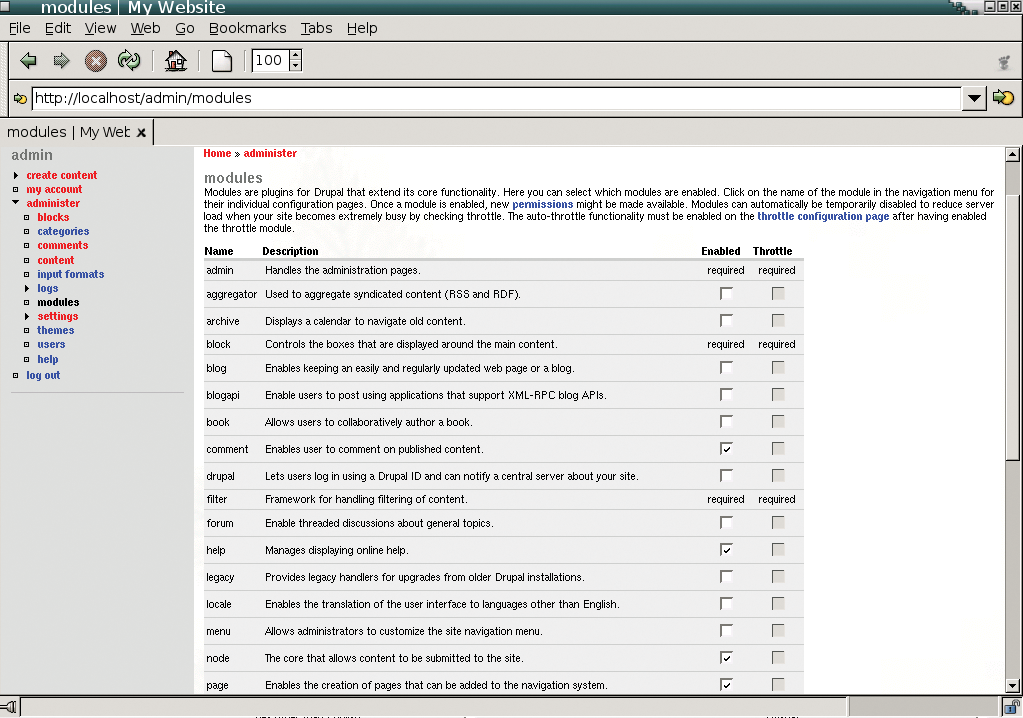
Task: Click the scrollbar up arrow
Action: [1013, 155]
